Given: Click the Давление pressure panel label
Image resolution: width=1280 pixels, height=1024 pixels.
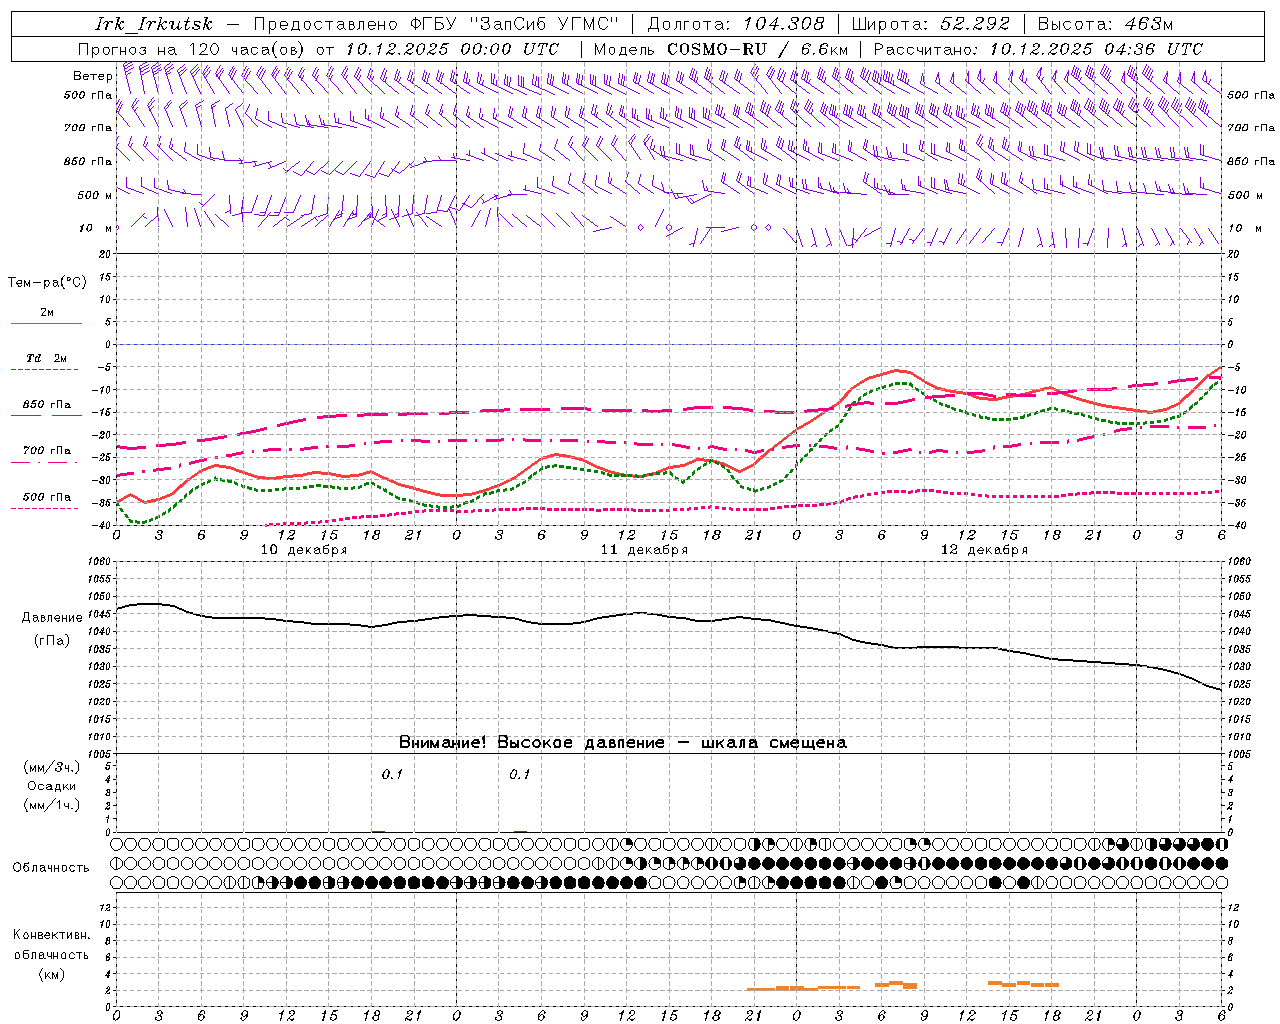Looking at the screenshot, I should 52,618.
